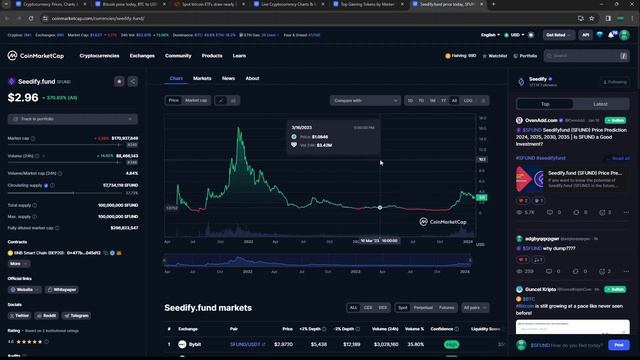Open the Compare with dropdown
Screen dimensions: 640x360
coord(365,100)
